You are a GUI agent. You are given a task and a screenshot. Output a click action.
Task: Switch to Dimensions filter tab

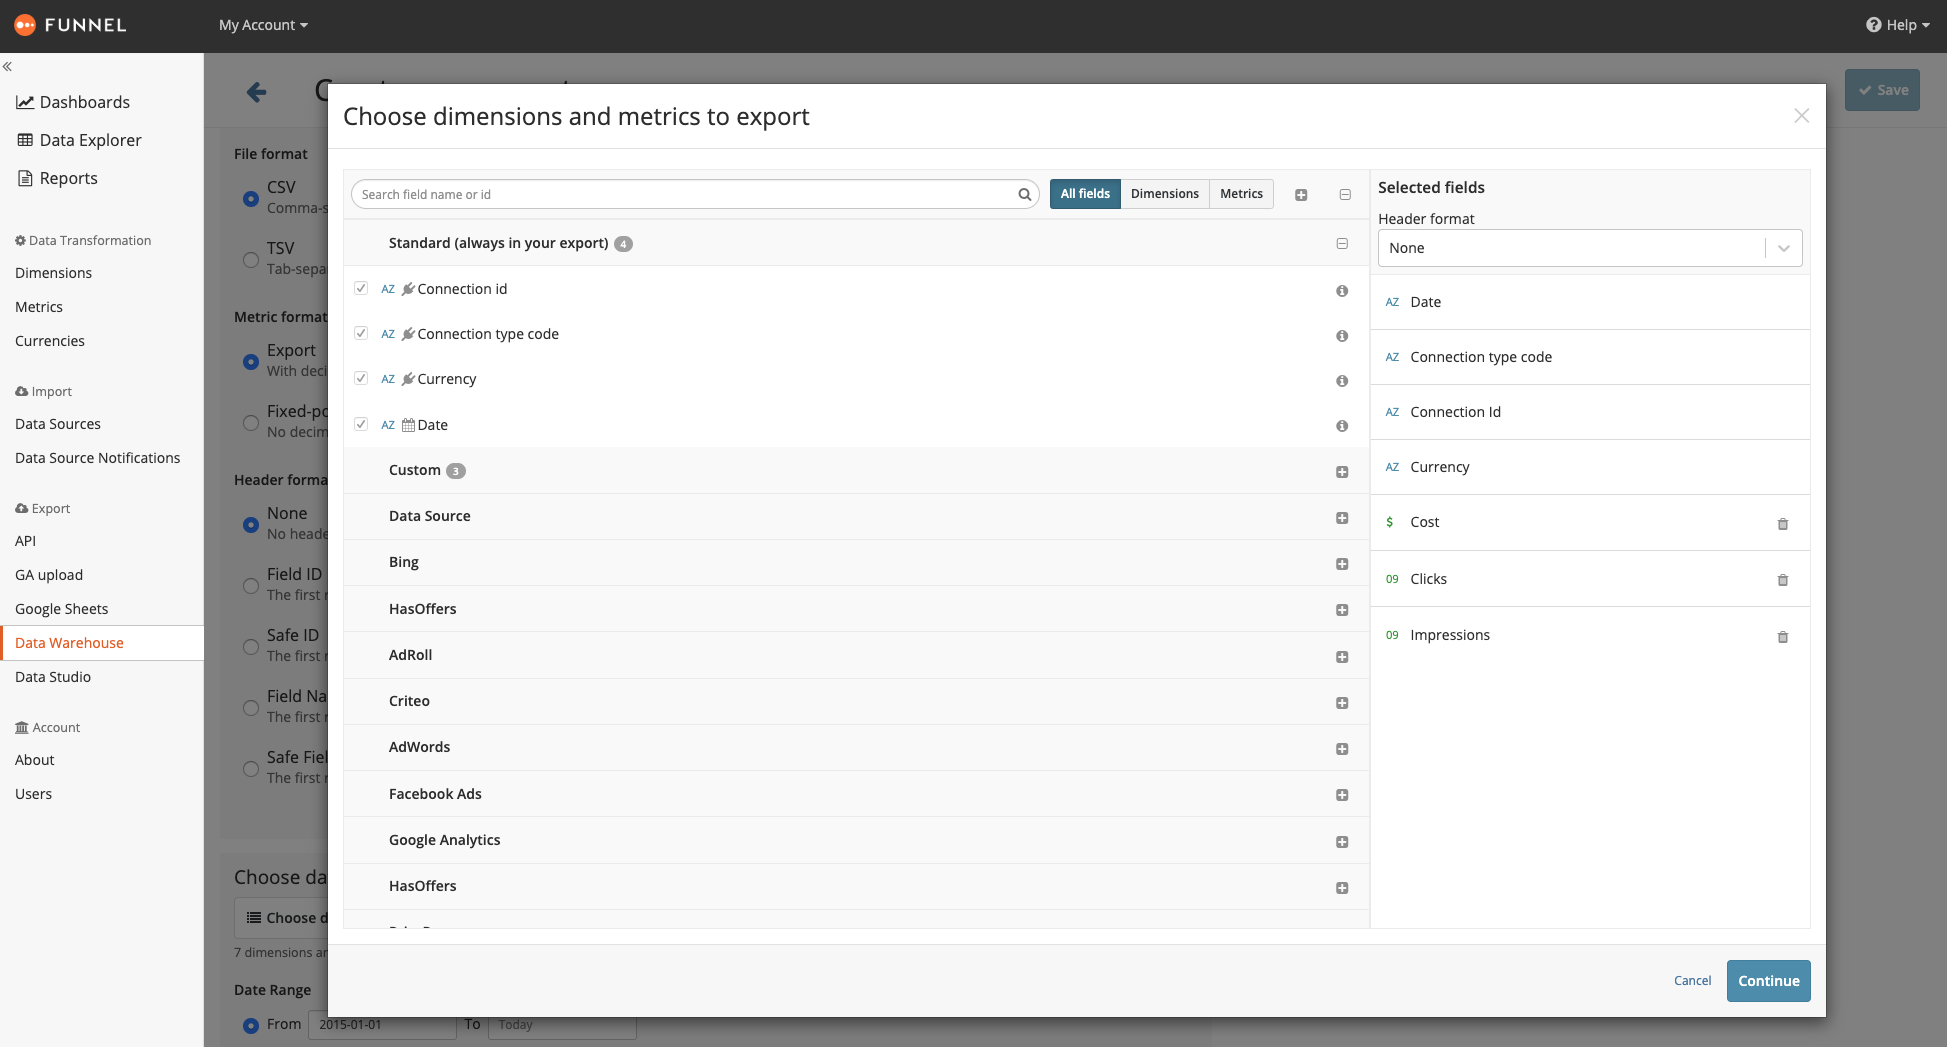click(x=1165, y=194)
